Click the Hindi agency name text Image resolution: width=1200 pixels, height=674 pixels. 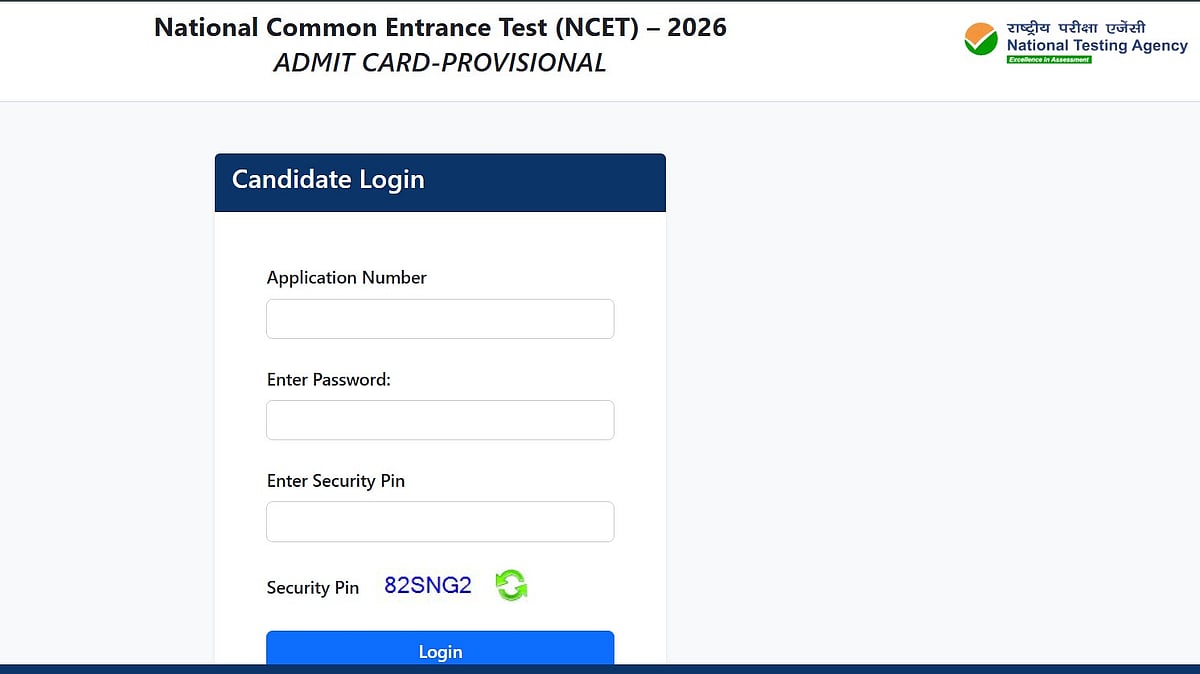(x=1076, y=28)
